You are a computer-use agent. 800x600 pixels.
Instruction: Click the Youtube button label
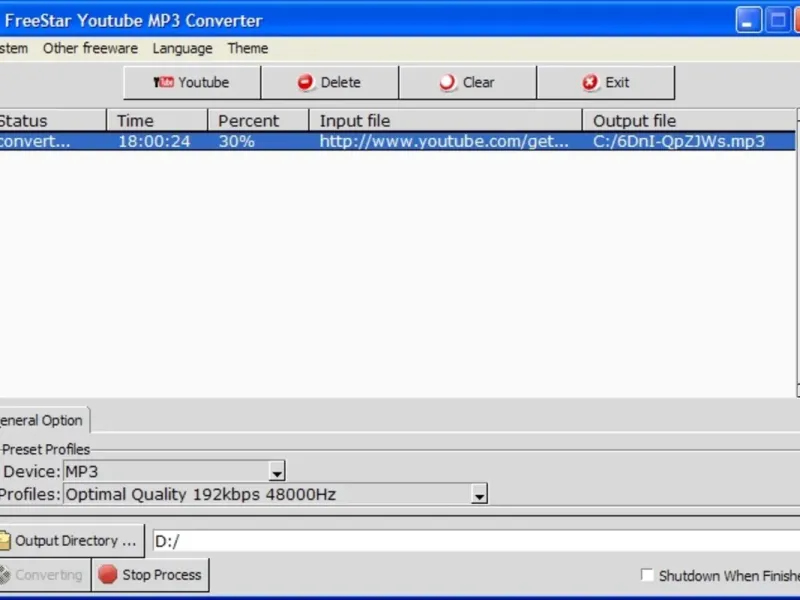click(x=204, y=82)
